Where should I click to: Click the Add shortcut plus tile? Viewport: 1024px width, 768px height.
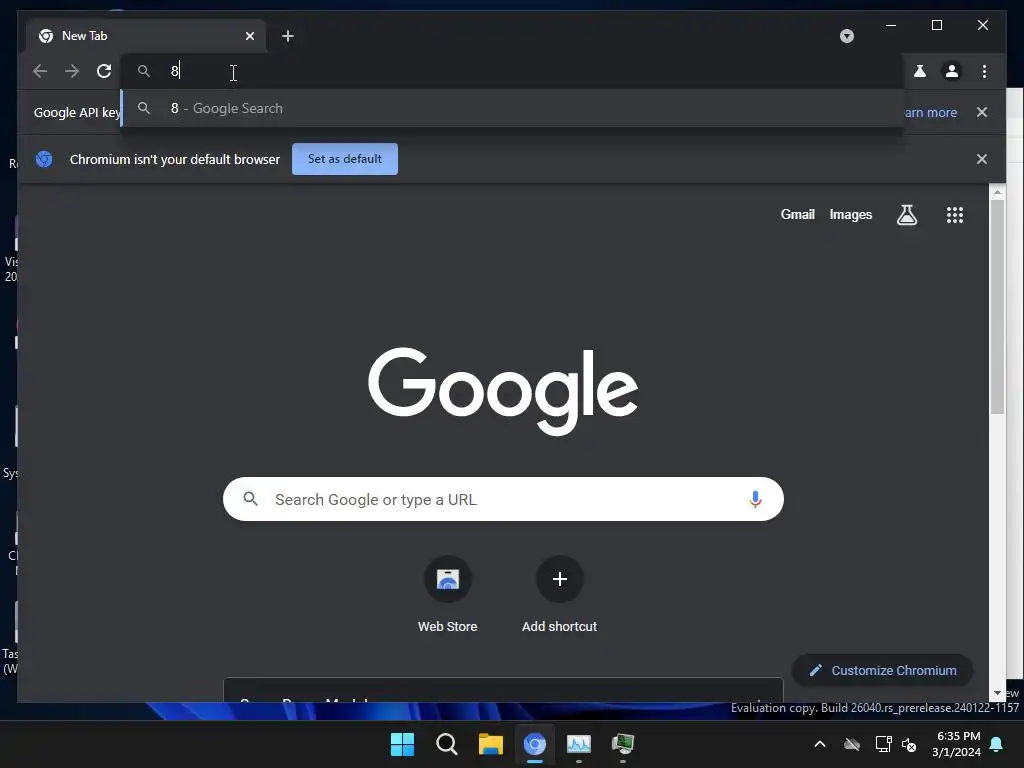560,594
